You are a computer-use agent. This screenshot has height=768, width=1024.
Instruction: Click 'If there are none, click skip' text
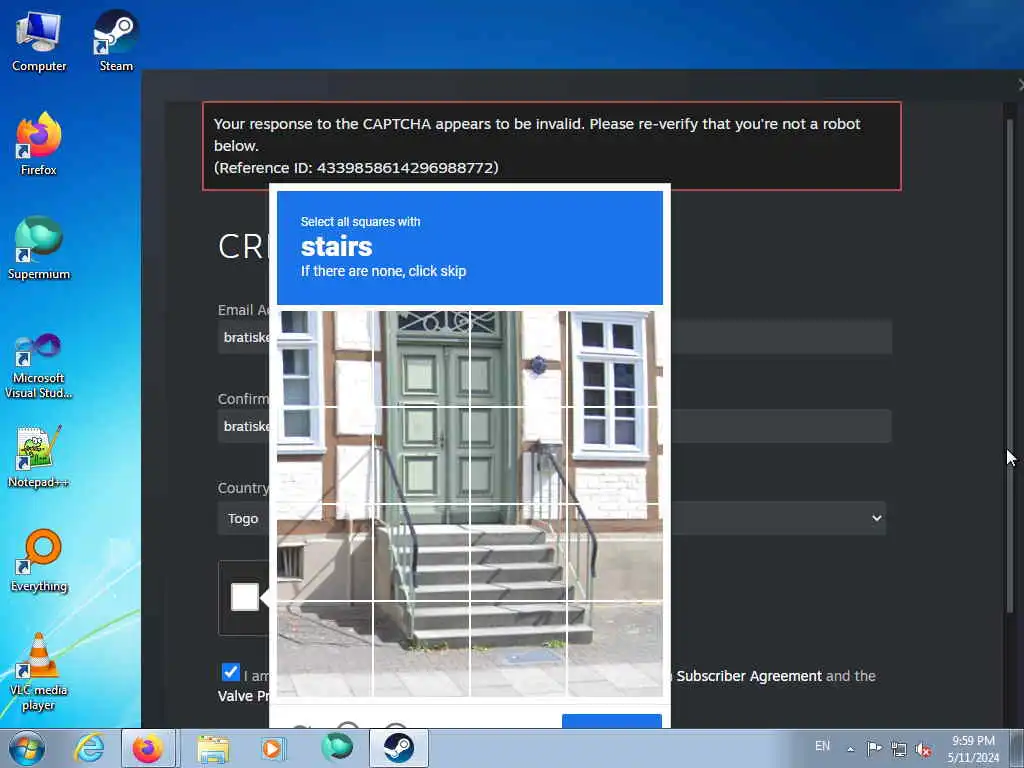[x=383, y=271]
